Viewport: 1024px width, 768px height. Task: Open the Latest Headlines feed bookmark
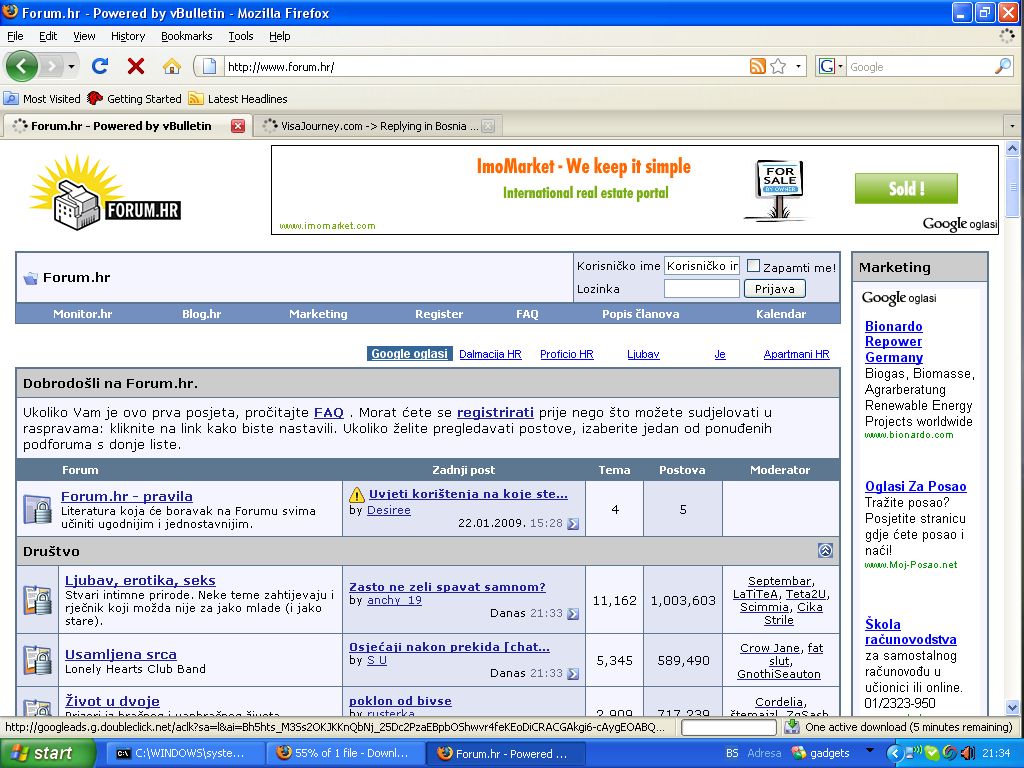coord(238,99)
